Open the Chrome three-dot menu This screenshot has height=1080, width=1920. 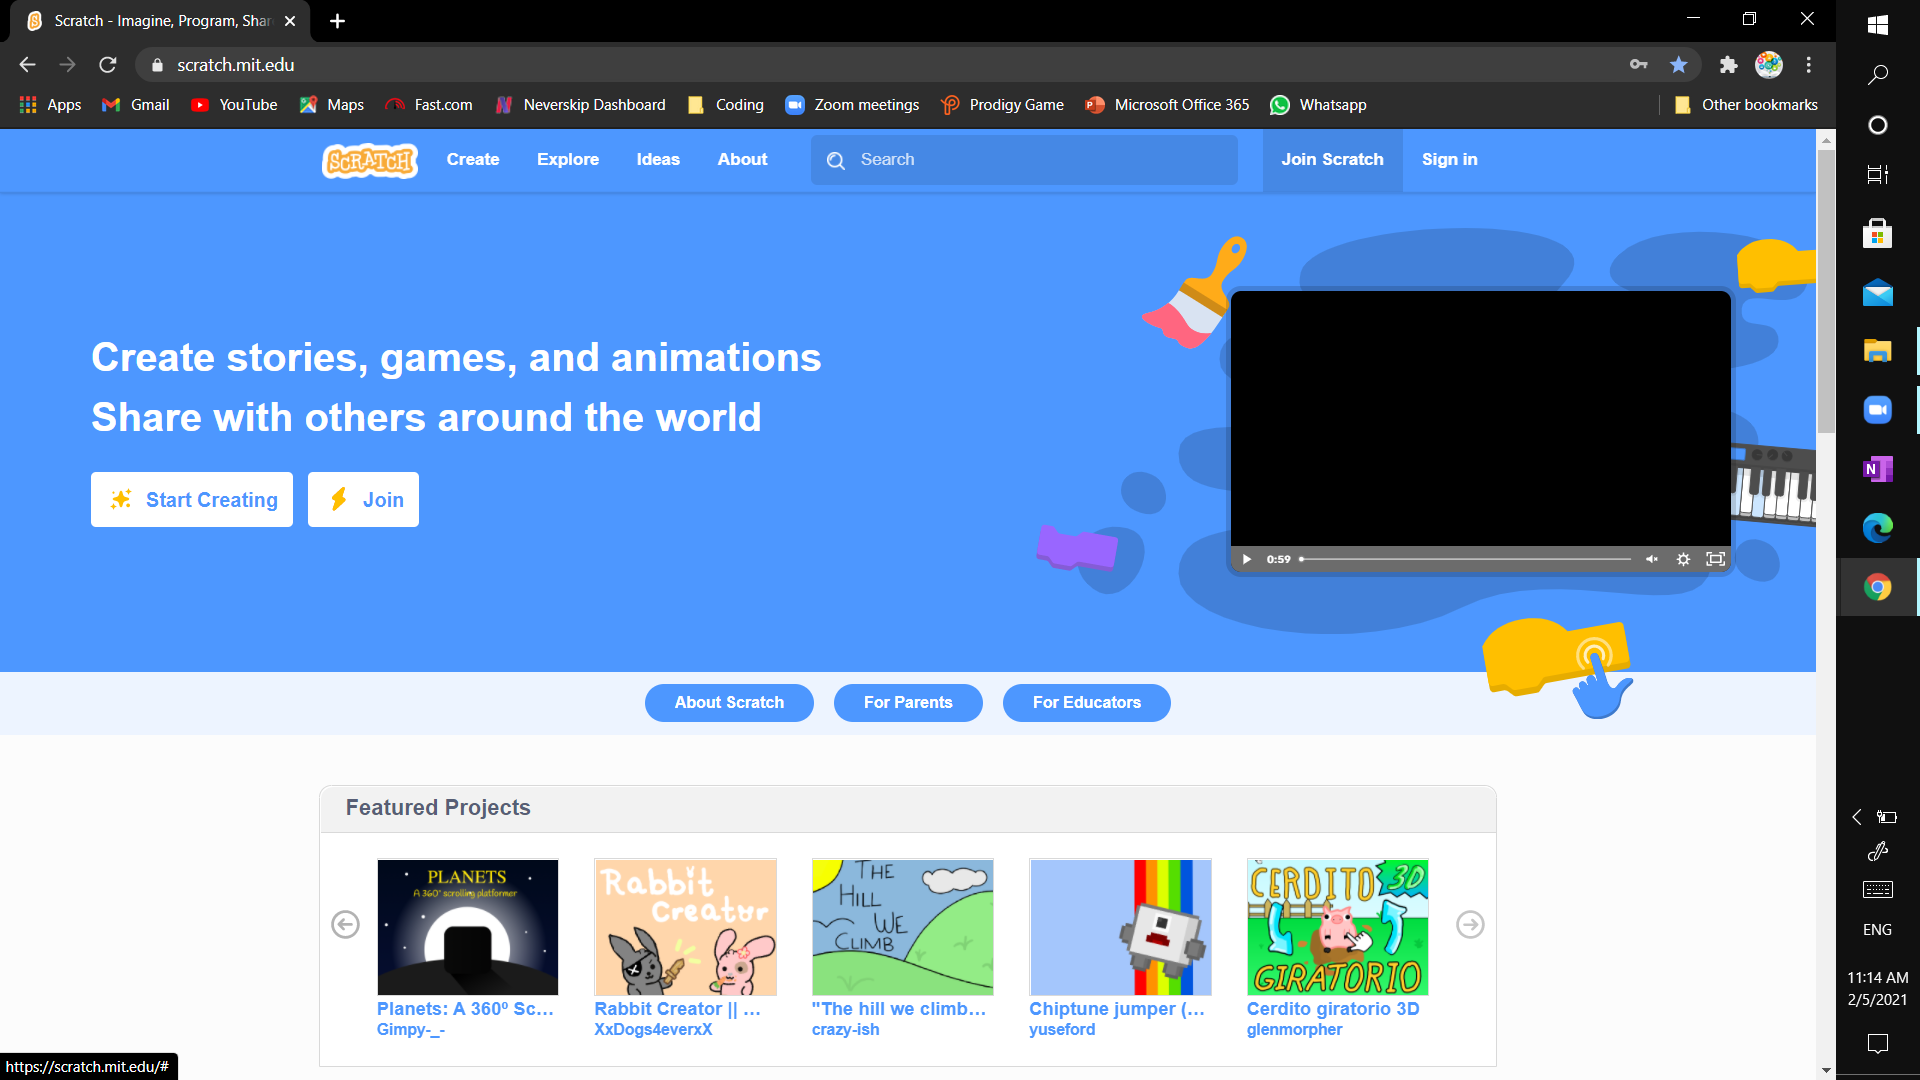(1809, 64)
